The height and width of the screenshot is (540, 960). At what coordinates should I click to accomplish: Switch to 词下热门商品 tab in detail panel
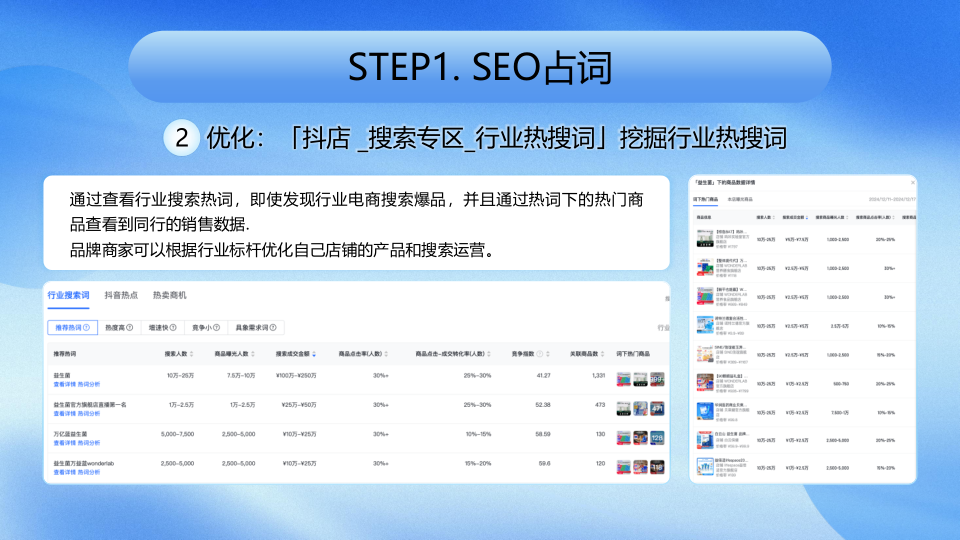[x=705, y=200]
